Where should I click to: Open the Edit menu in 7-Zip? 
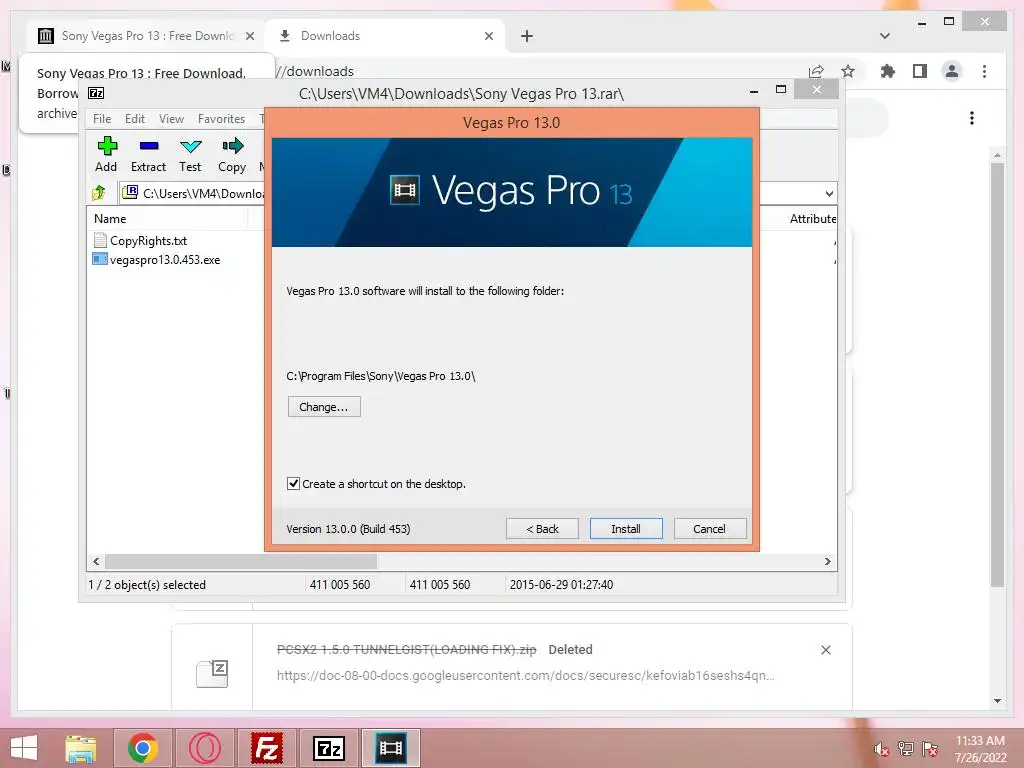point(135,119)
